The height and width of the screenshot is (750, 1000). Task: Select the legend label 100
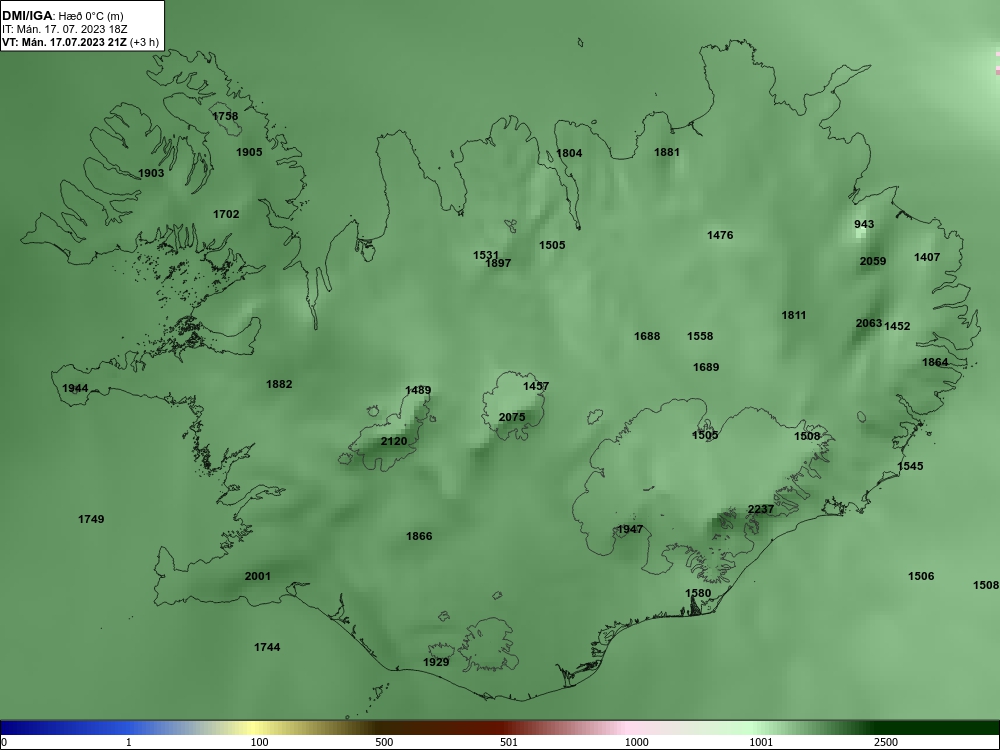[259, 742]
